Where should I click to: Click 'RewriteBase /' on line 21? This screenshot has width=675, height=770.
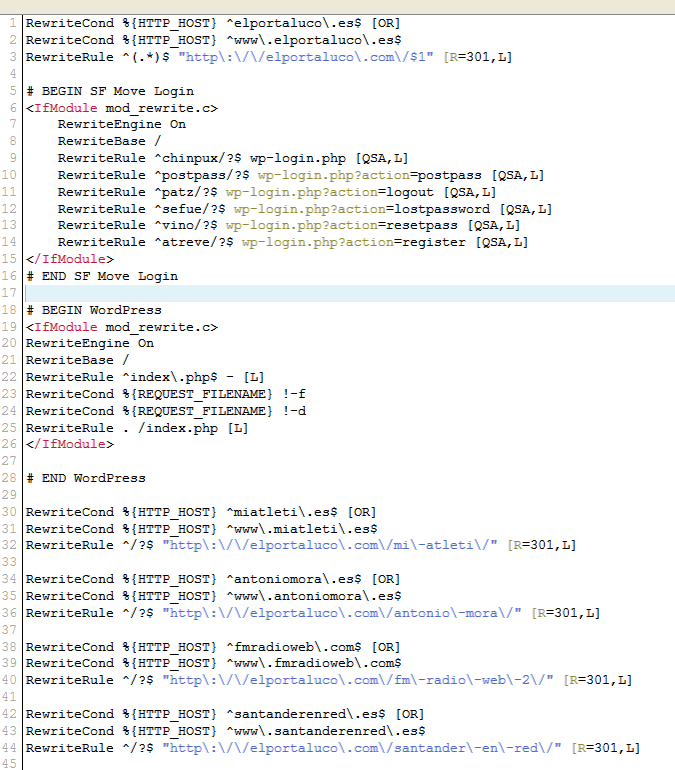78,360
